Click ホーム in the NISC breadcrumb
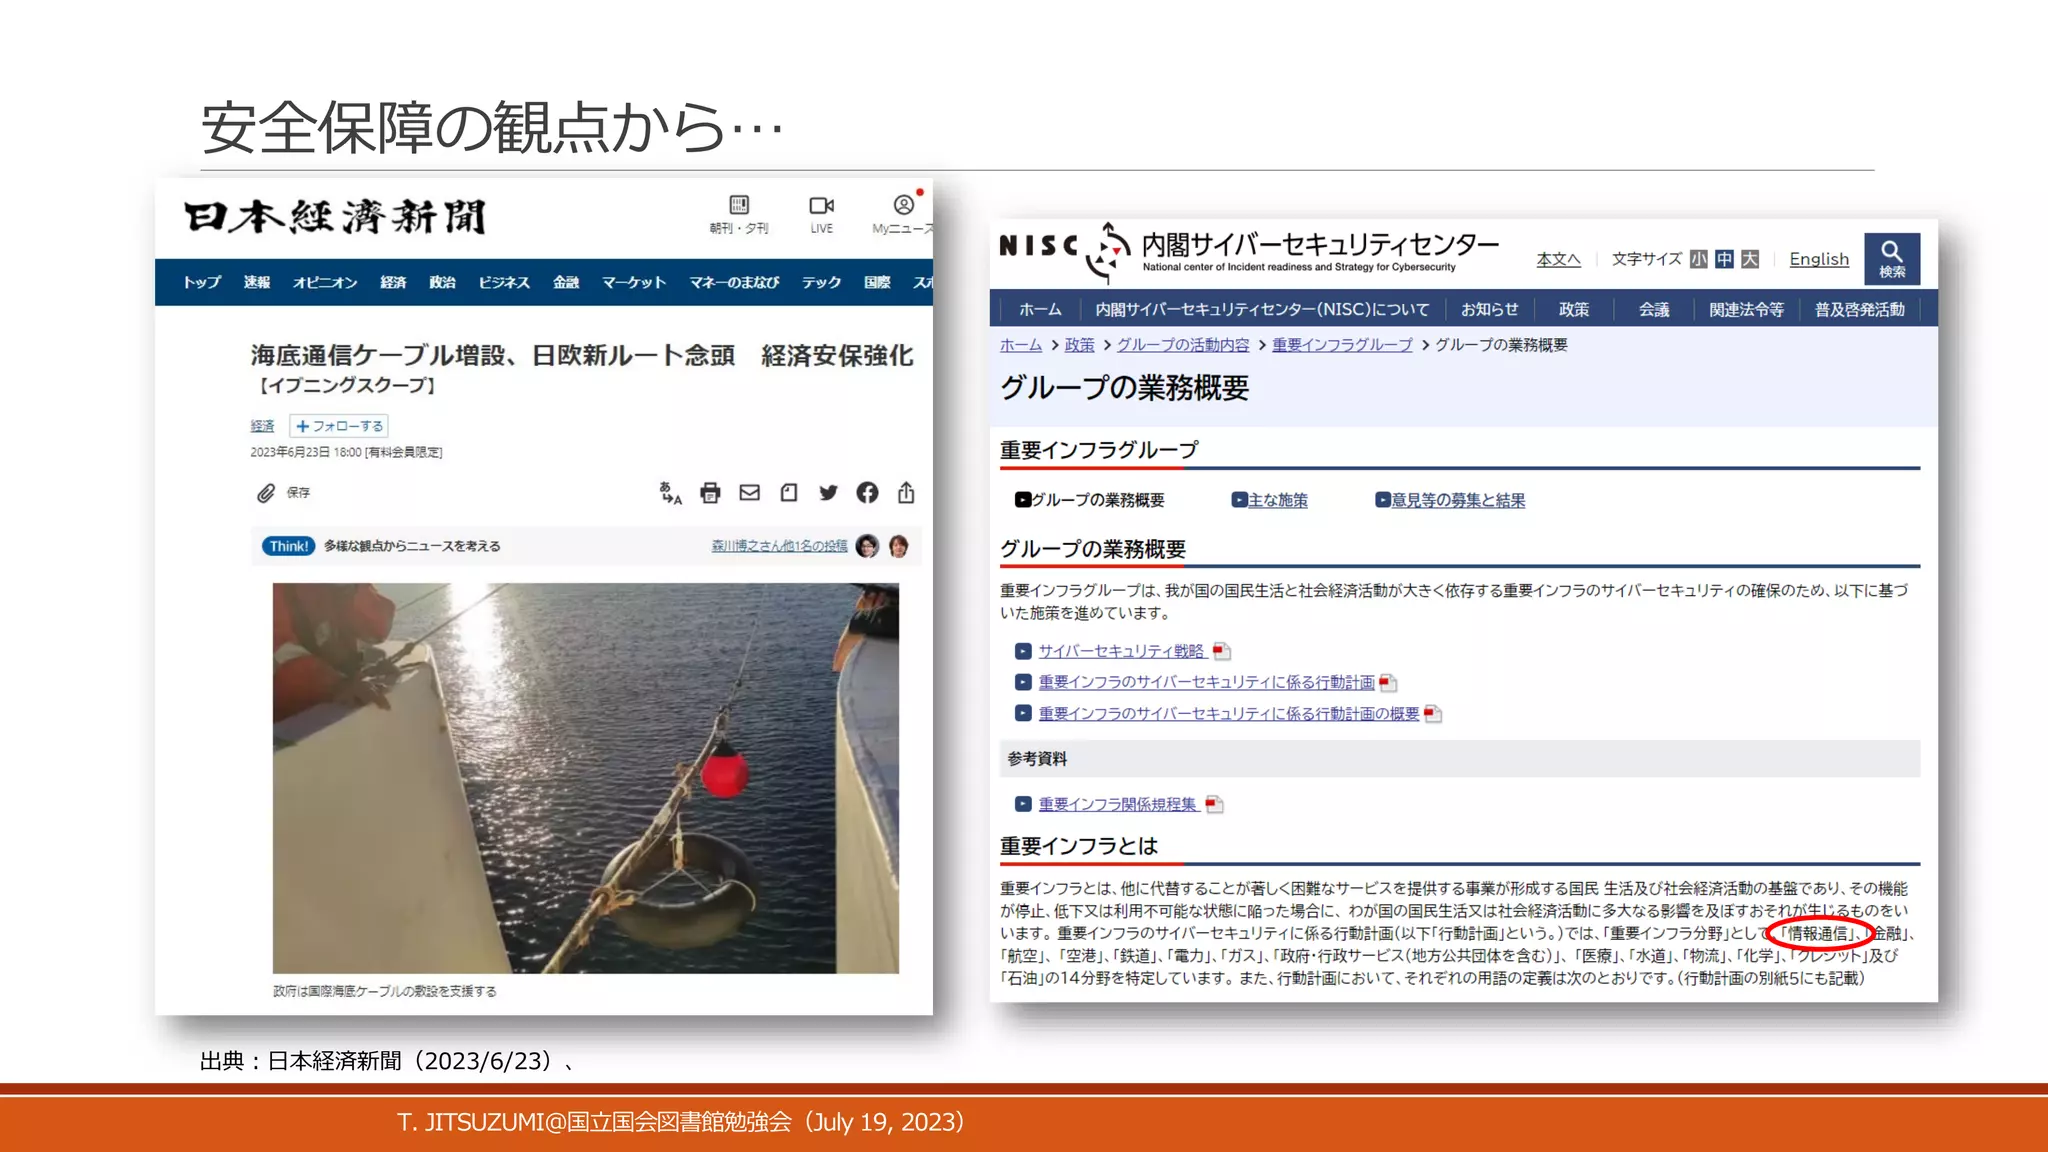The image size is (2048, 1152). click(x=1020, y=345)
